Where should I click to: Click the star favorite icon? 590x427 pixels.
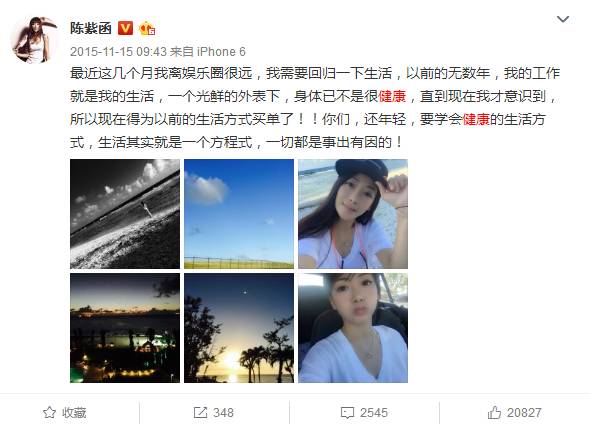[x=49, y=413]
